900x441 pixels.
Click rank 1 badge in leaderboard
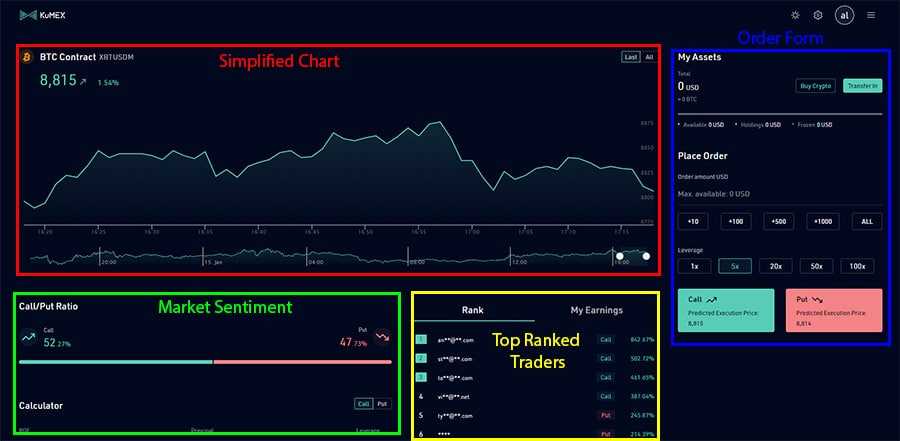pos(421,340)
